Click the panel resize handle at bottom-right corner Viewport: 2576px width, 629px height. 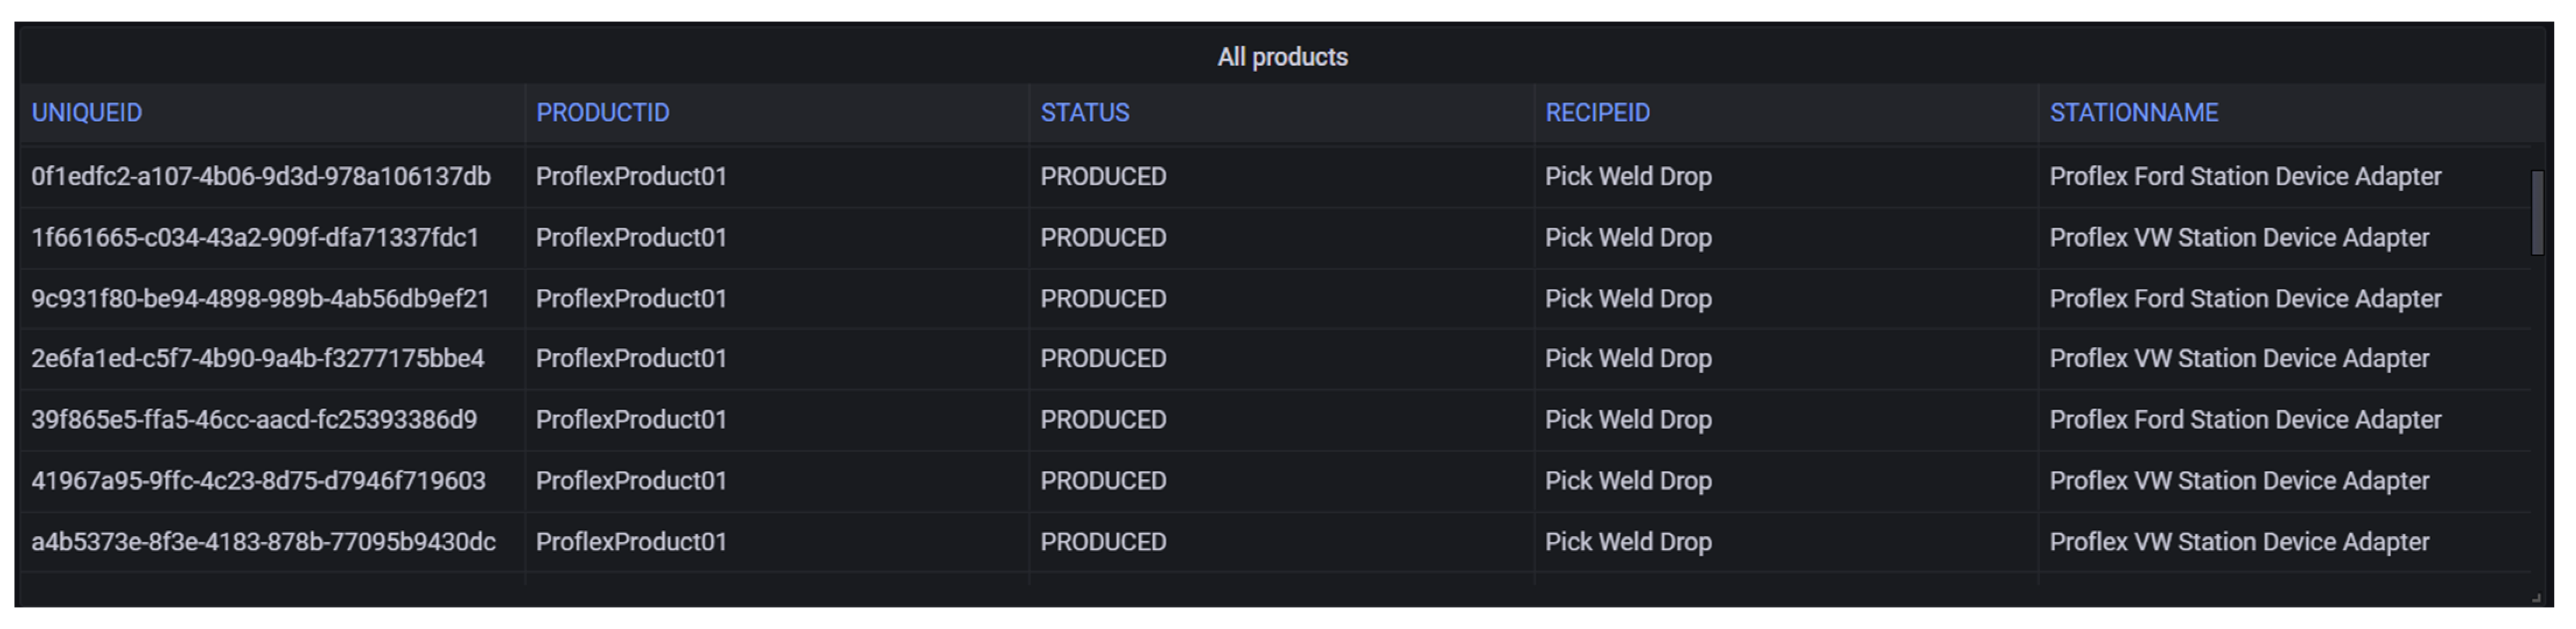[x=2536, y=598]
